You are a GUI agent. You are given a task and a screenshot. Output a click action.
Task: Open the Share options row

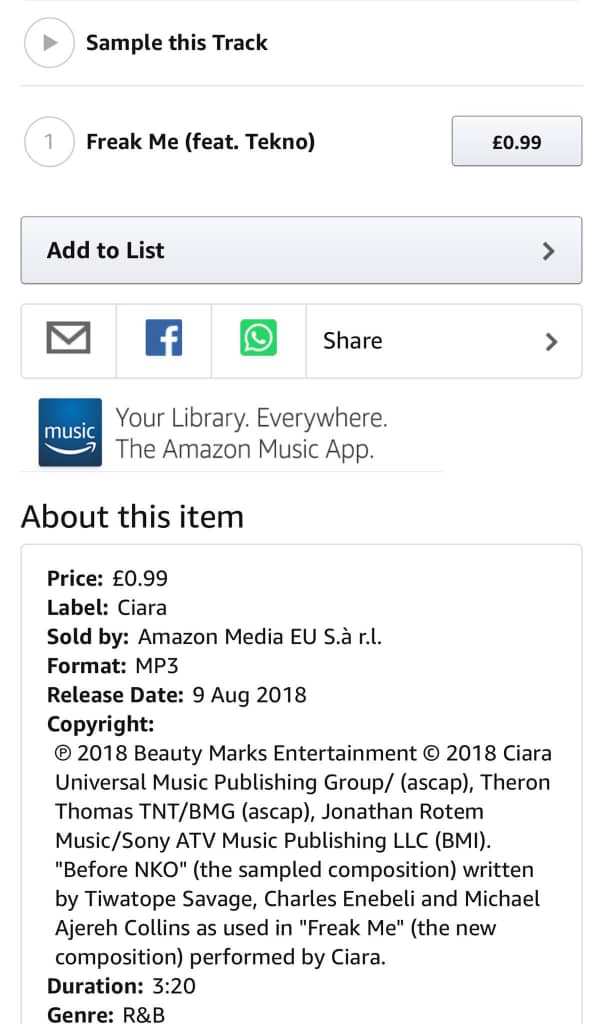click(x=444, y=341)
